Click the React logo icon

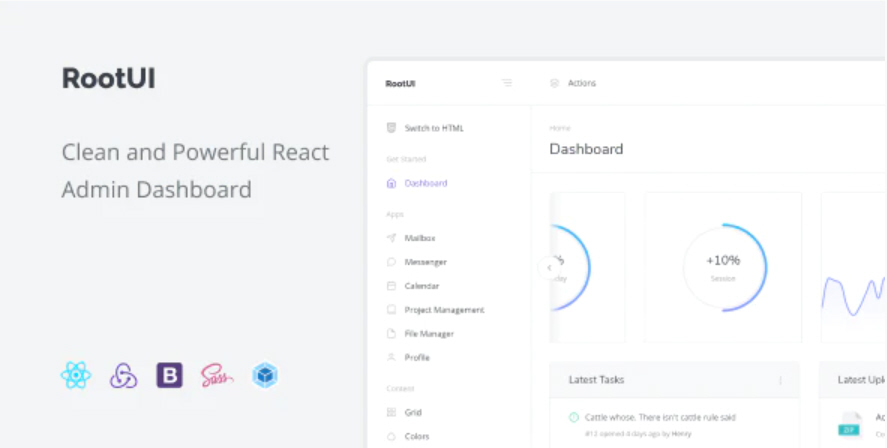pos(76,375)
